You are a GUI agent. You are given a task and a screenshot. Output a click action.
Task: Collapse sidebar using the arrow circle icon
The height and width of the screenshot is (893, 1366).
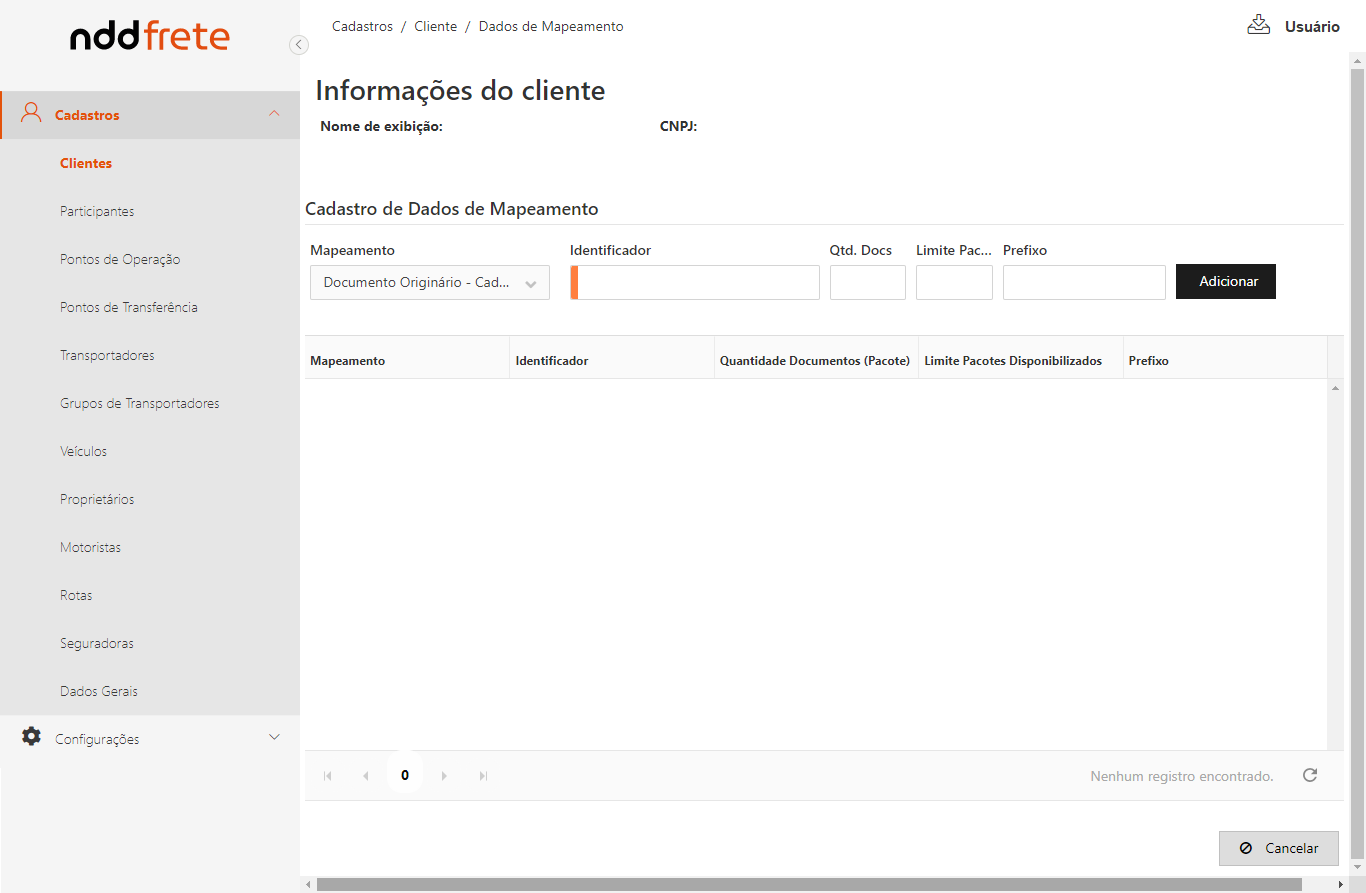pos(298,44)
